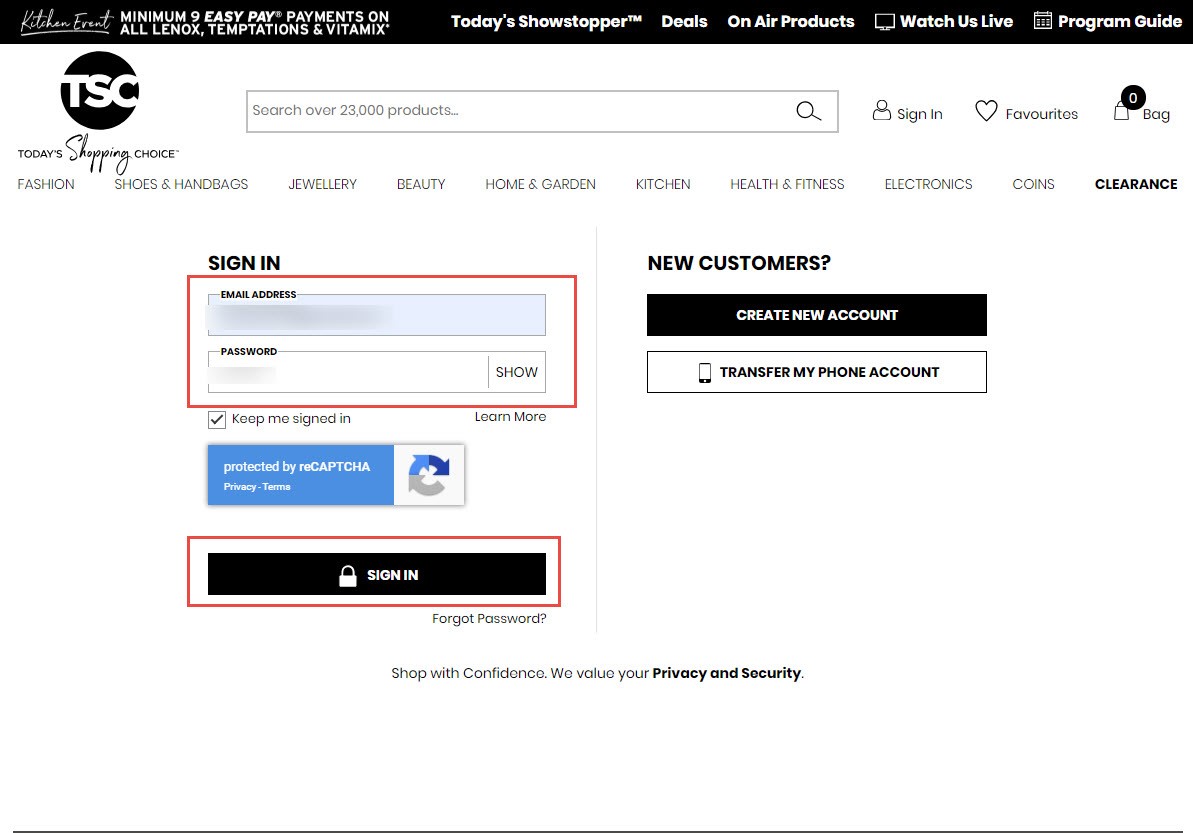The image size is (1193, 833).
Task: Focus the Email Address field
Action: [x=377, y=315]
